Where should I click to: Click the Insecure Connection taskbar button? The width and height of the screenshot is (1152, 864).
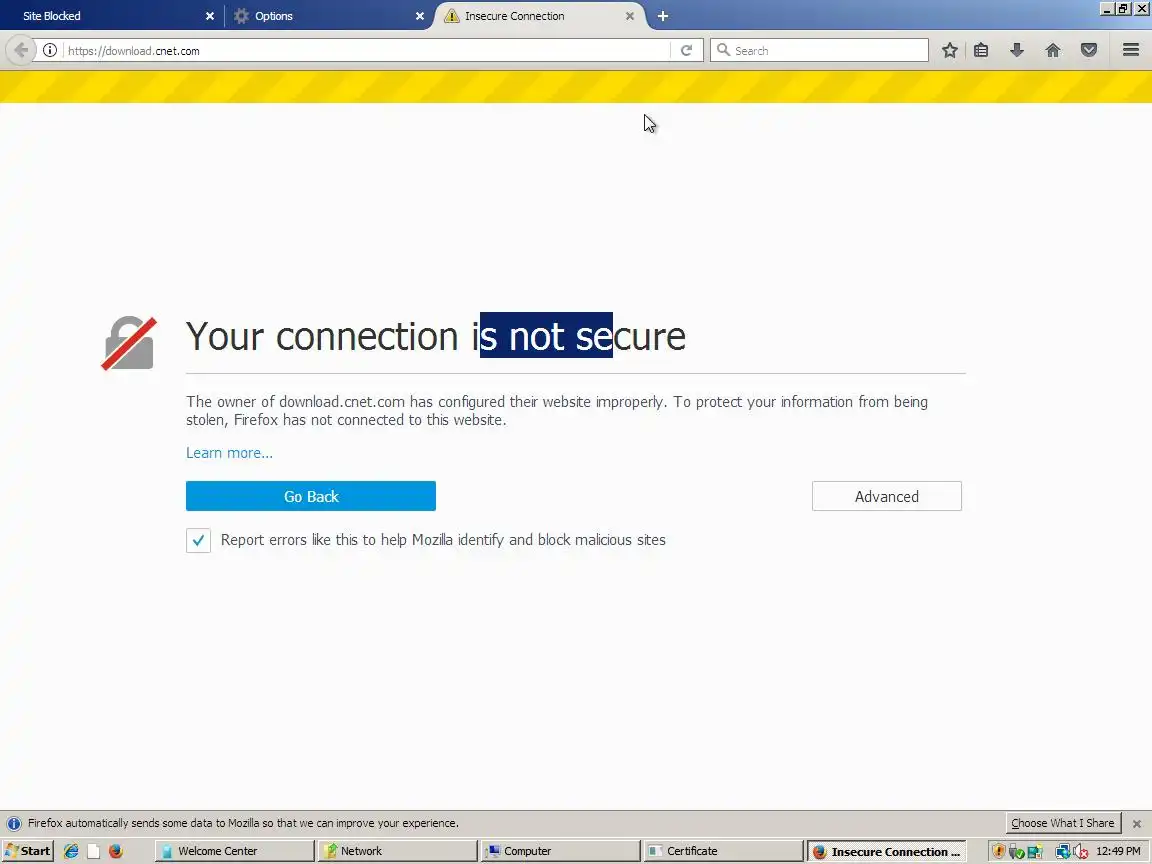(x=887, y=851)
